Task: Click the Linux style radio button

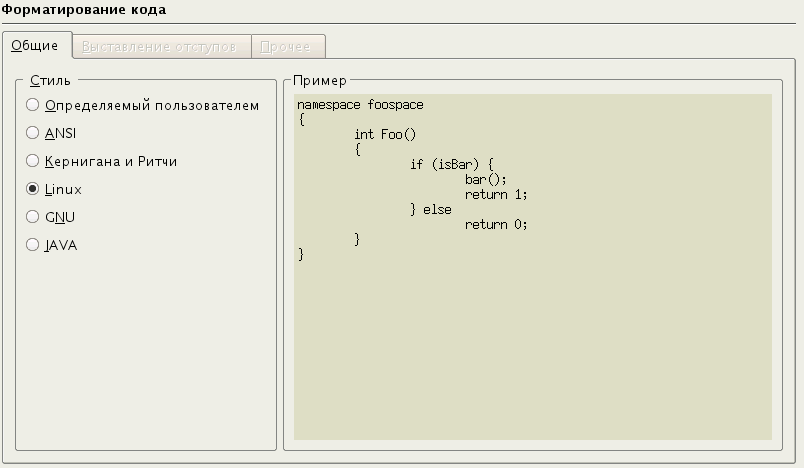Action: coord(33,189)
